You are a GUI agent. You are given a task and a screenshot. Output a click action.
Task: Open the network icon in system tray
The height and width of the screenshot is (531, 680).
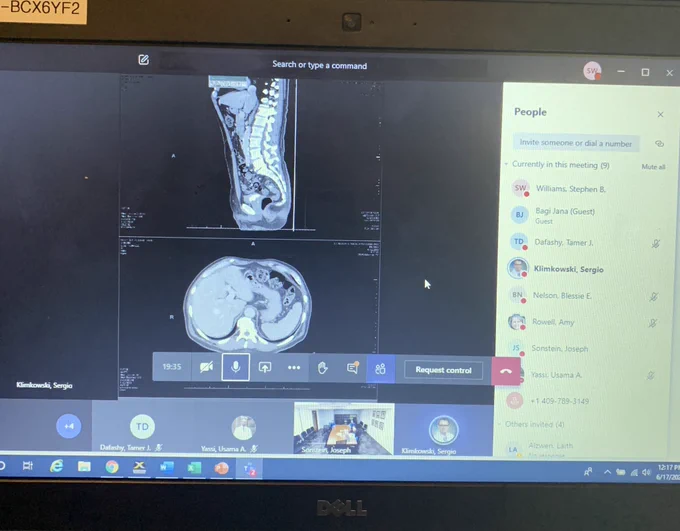coord(634,472)
